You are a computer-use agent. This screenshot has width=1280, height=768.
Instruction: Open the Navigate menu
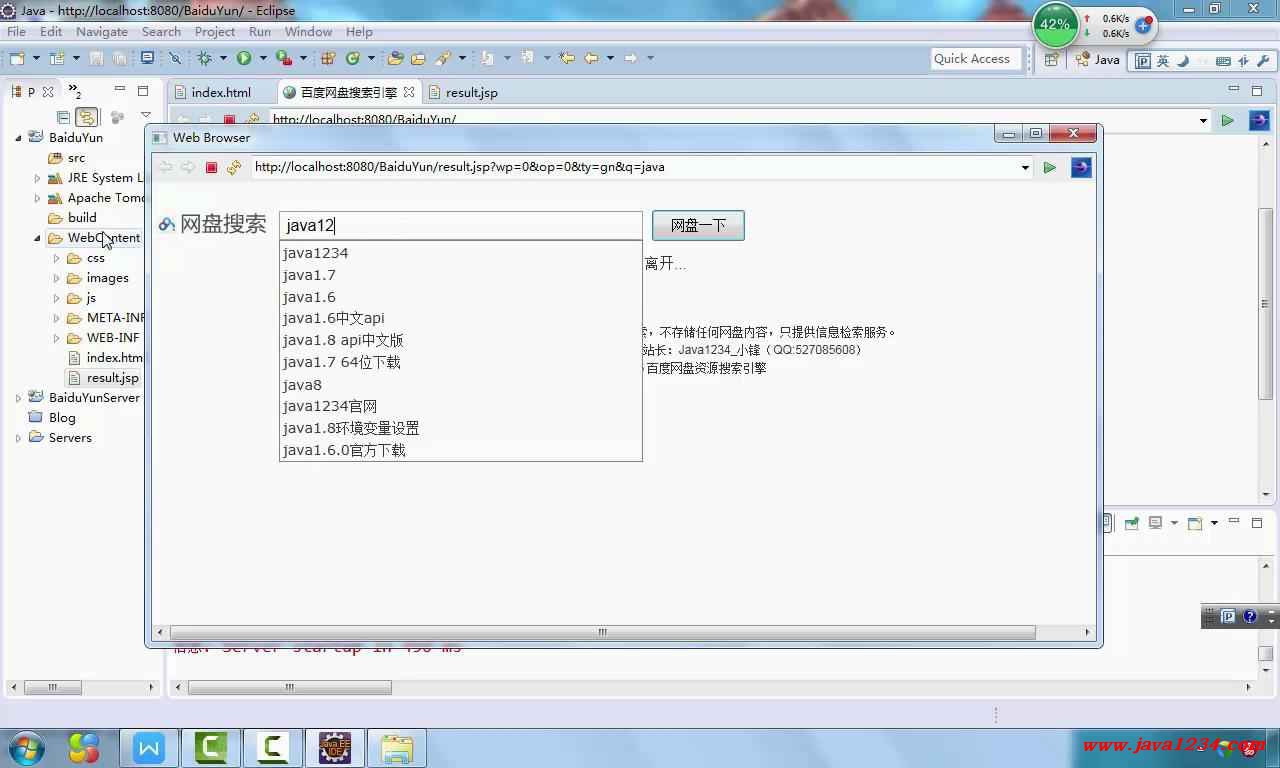point(101,31)
